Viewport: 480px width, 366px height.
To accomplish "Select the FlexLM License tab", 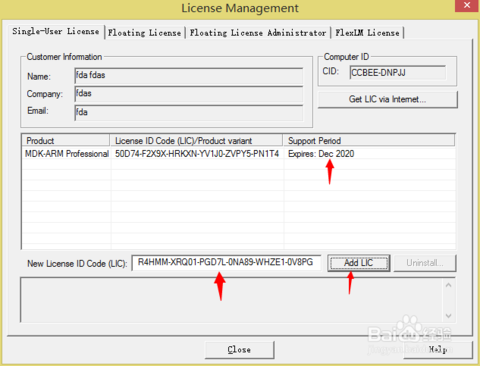I will coord(367,33).
